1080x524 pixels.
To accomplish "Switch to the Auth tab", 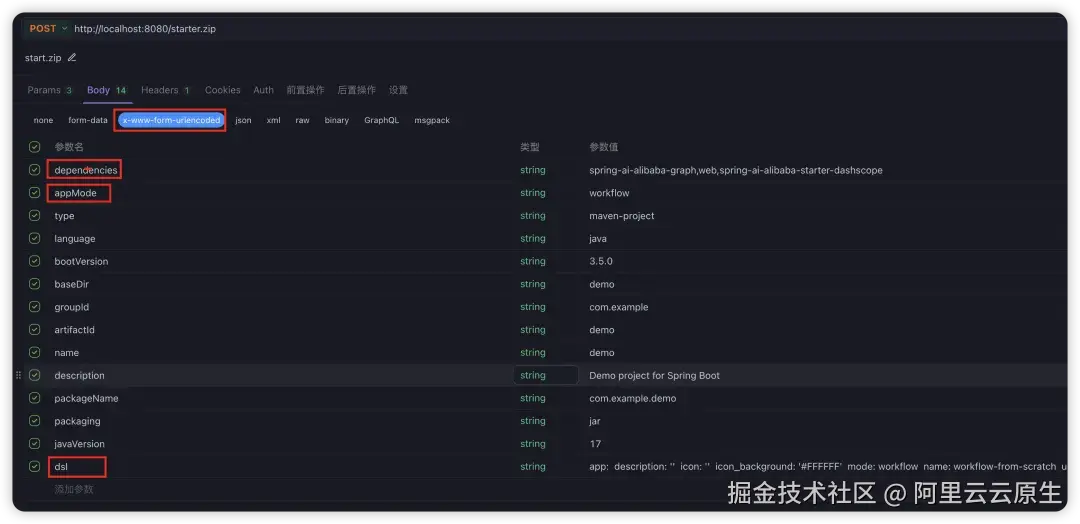I will [263, 90].
